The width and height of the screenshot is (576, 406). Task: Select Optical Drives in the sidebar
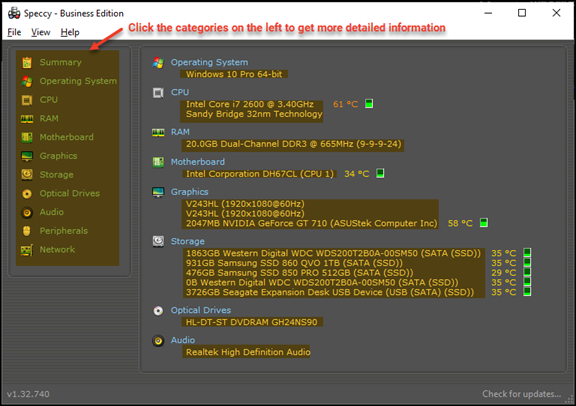(69, 194)
